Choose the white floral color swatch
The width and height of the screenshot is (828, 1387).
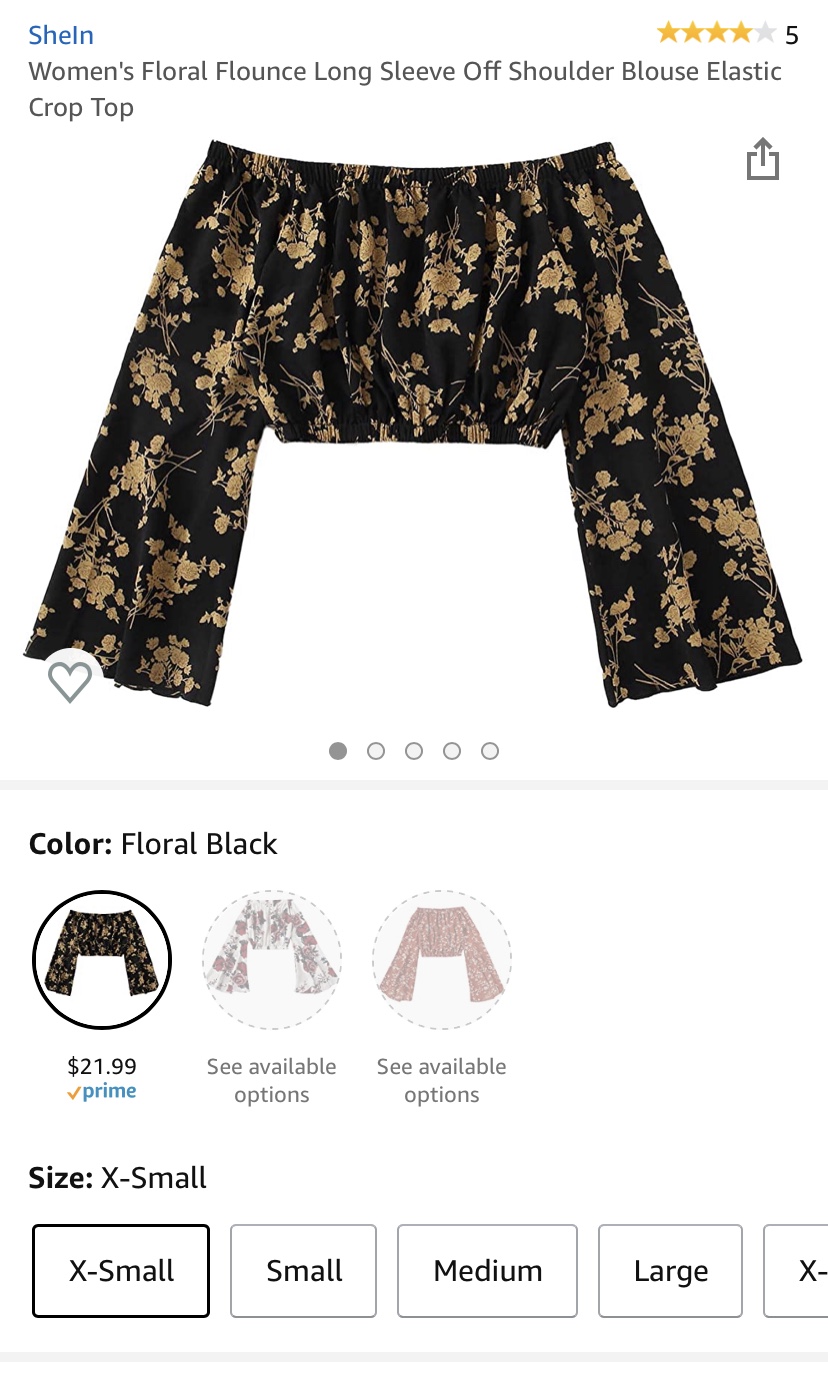(272, 960)
